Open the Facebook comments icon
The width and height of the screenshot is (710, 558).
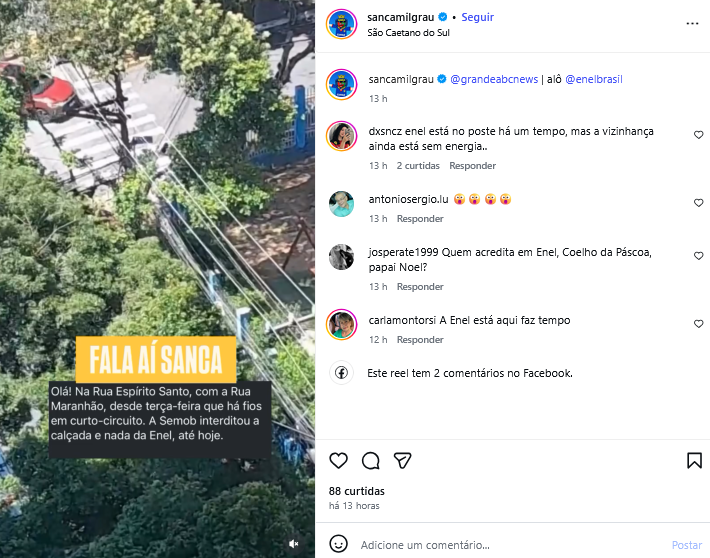click(341, 373)
